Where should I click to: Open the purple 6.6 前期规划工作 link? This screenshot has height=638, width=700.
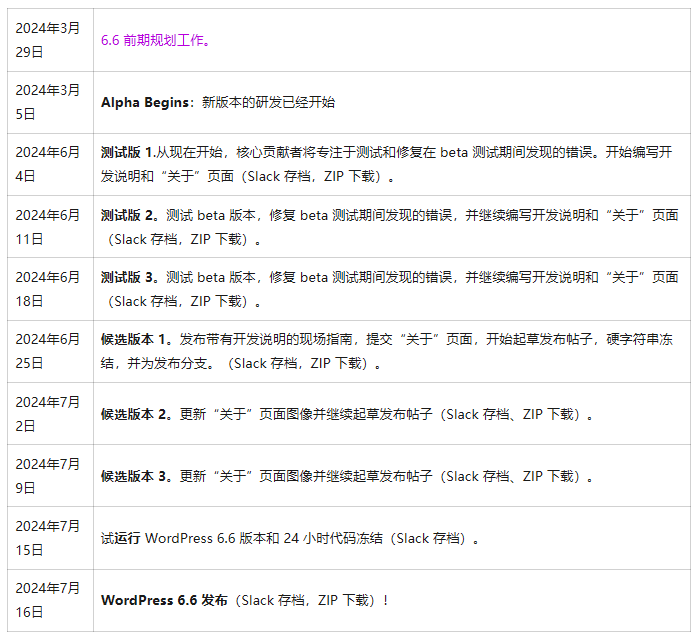[155, 41]
